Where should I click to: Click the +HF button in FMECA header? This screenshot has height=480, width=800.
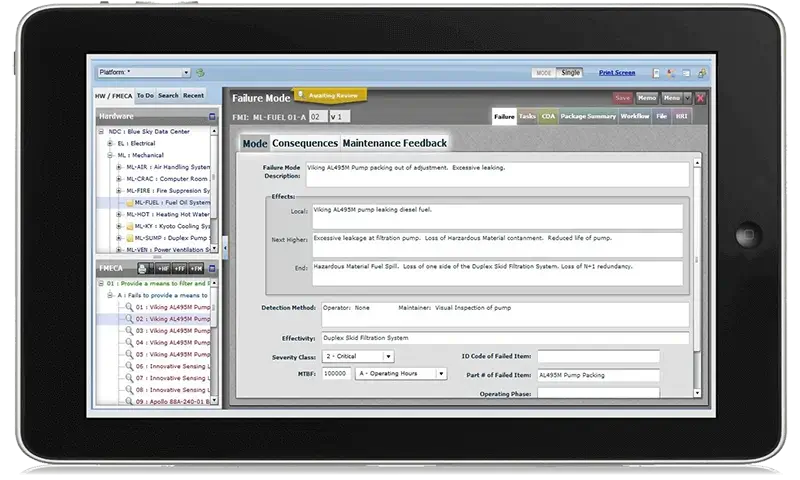click(163, 268)
